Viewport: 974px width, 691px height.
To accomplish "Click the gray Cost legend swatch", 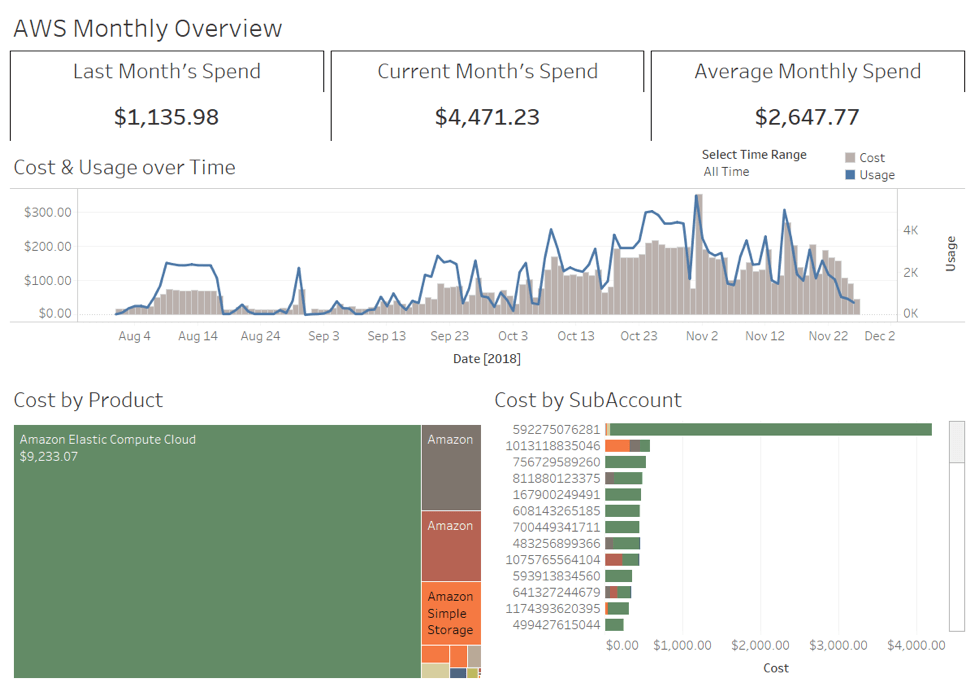I will (x=850, y=158).
